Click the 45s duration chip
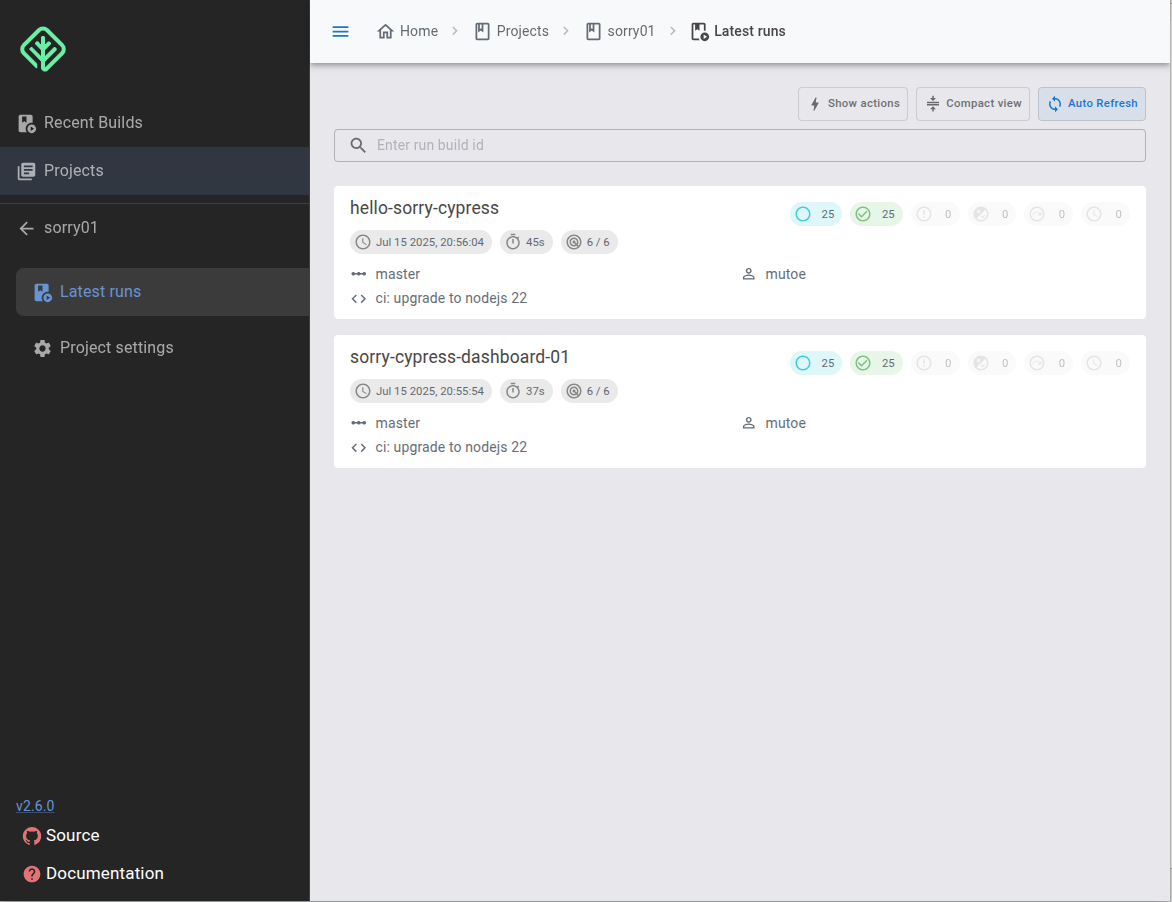The image size is (1172, 902). click(x=526, y=242)
